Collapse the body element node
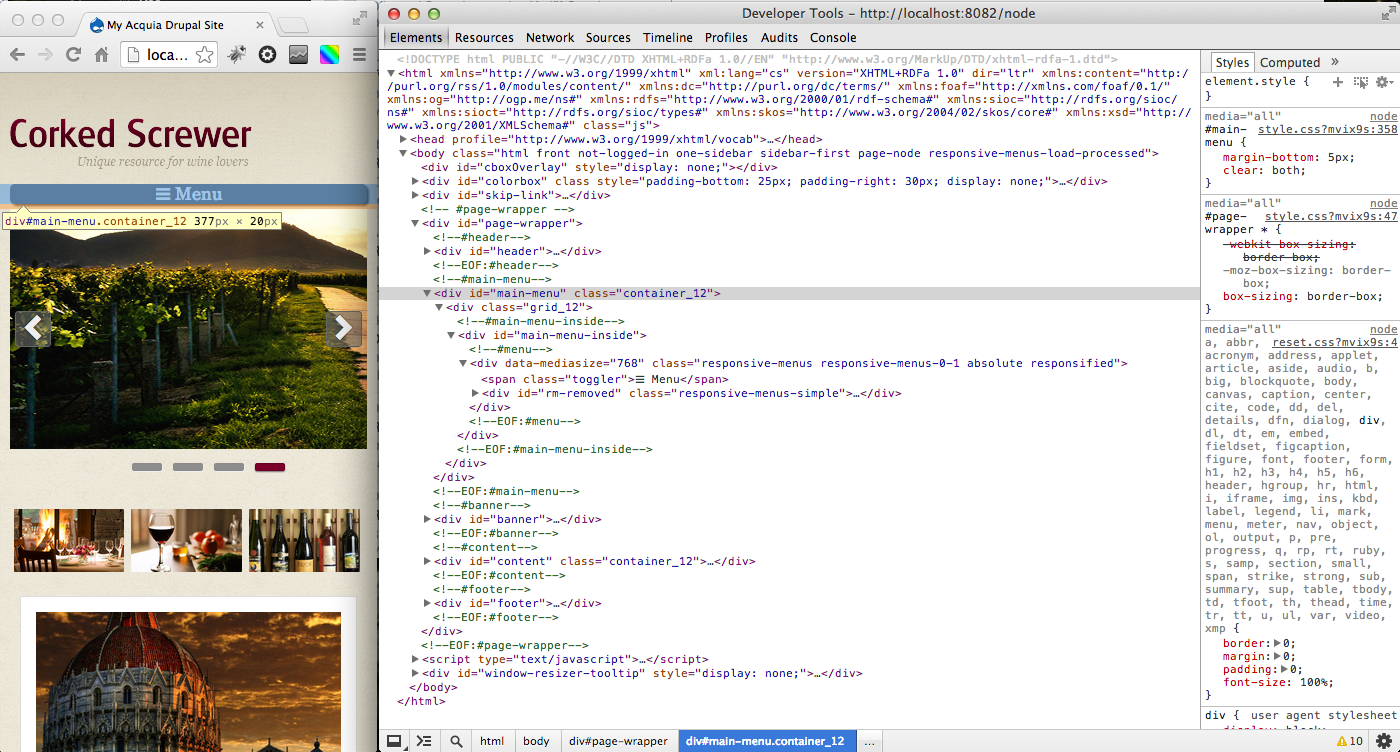Screen dimensions: 1400x752 403,153
